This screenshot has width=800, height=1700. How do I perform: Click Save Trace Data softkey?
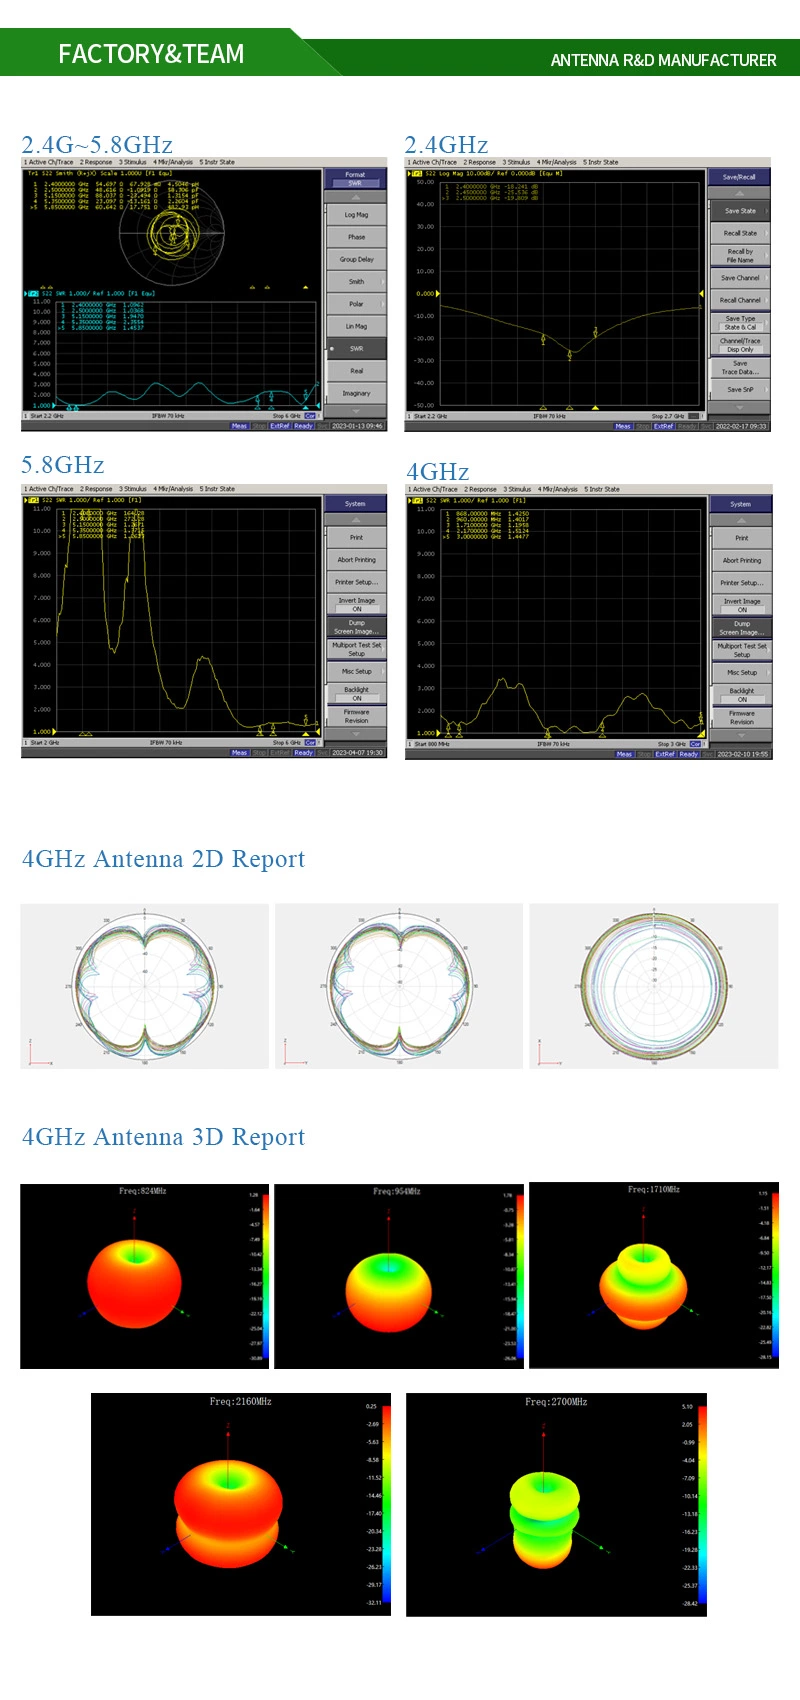[x=740, y=367]
